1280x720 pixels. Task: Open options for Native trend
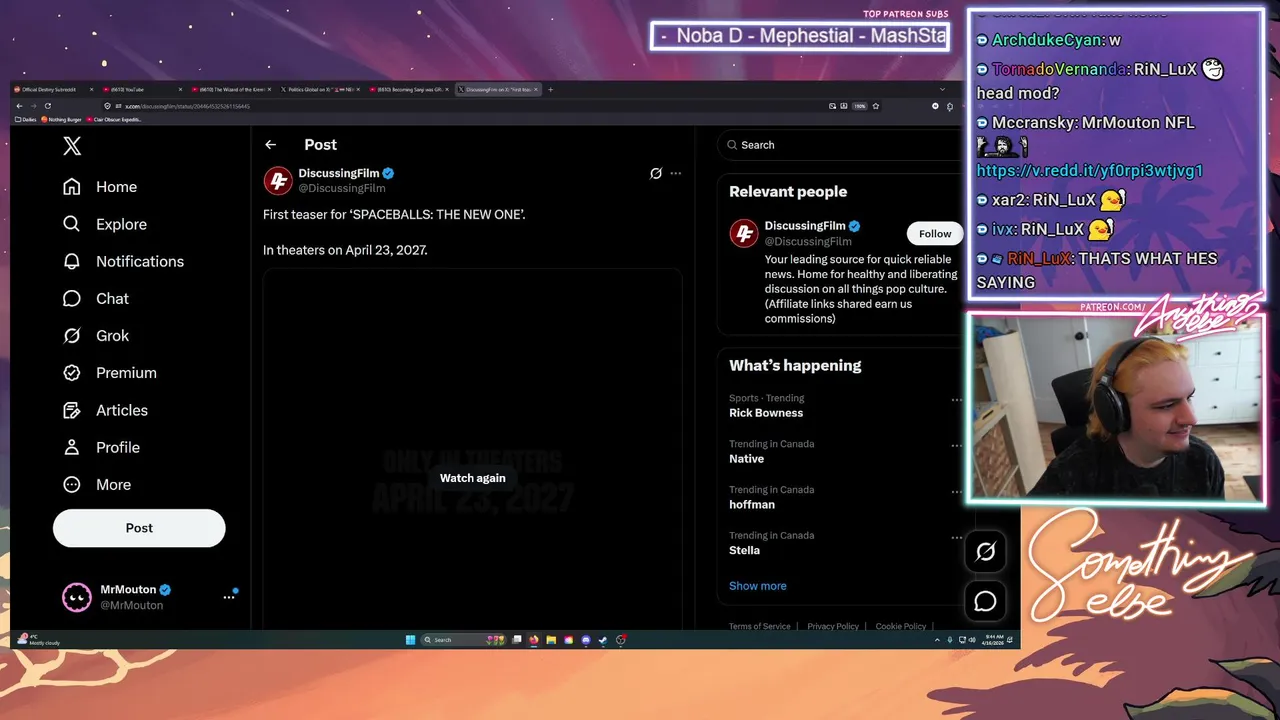click(x=956, y=446)
